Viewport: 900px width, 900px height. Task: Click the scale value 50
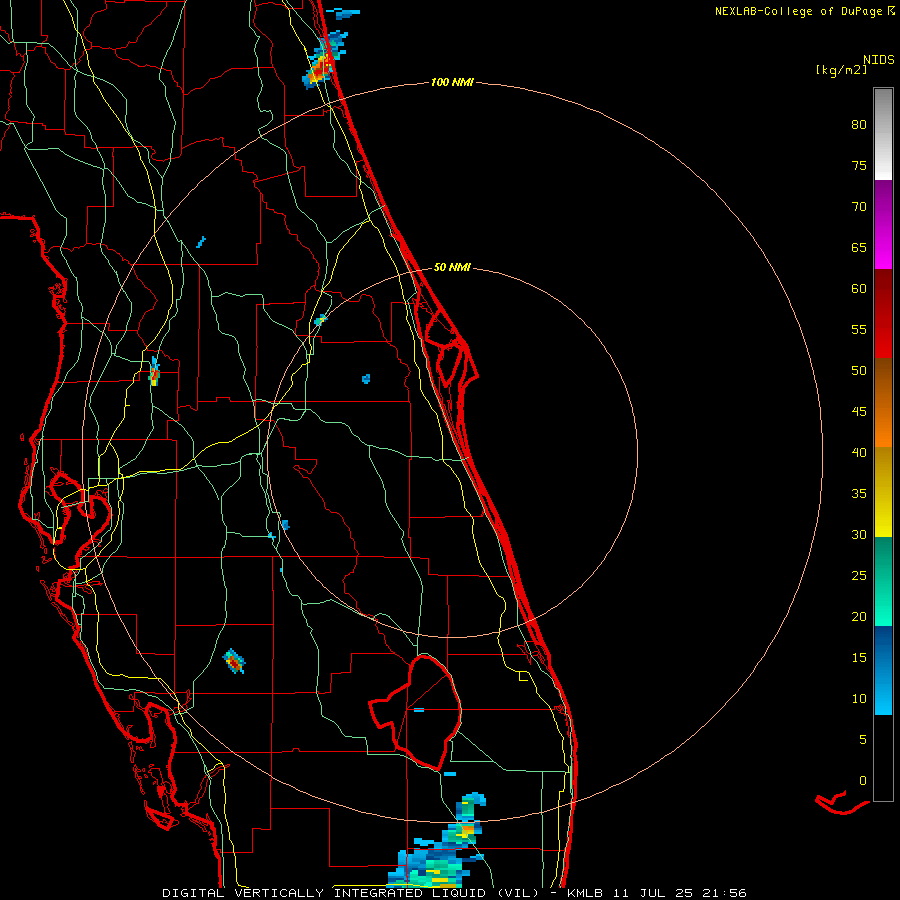(859, 371)
